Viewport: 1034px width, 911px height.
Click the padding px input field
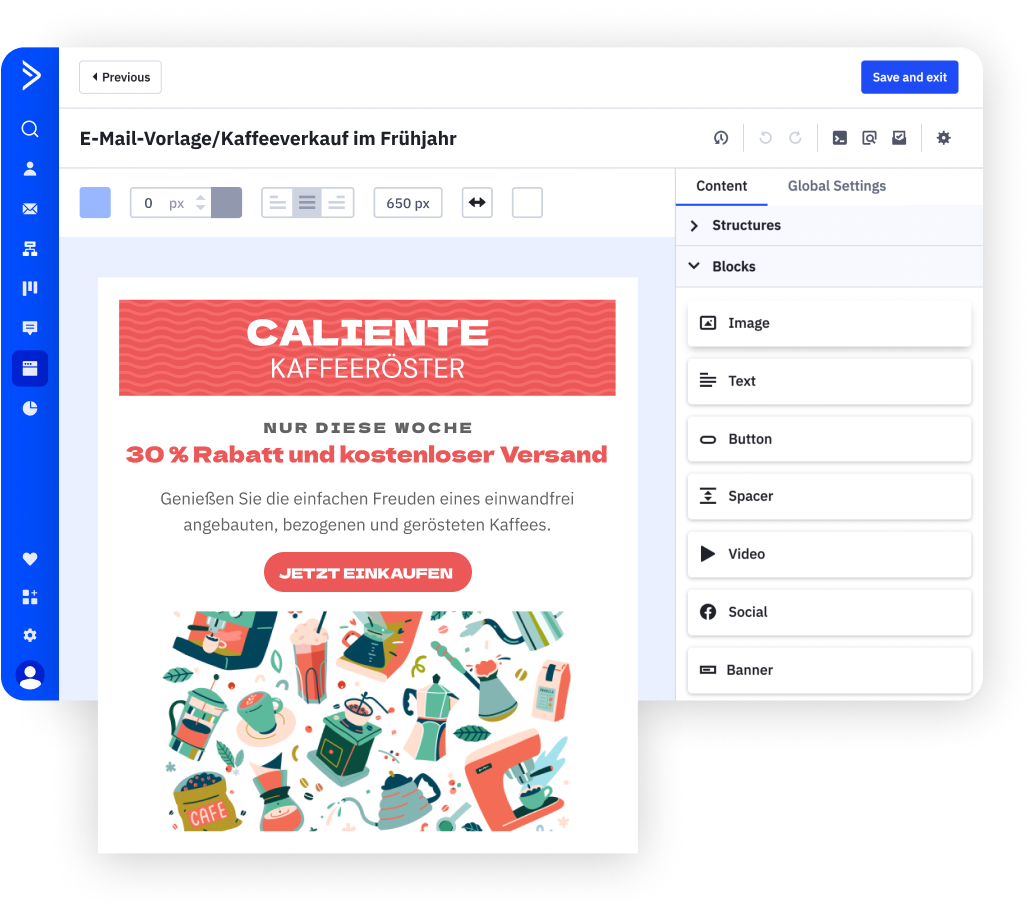pyautogui.click(x=170, y=203)
